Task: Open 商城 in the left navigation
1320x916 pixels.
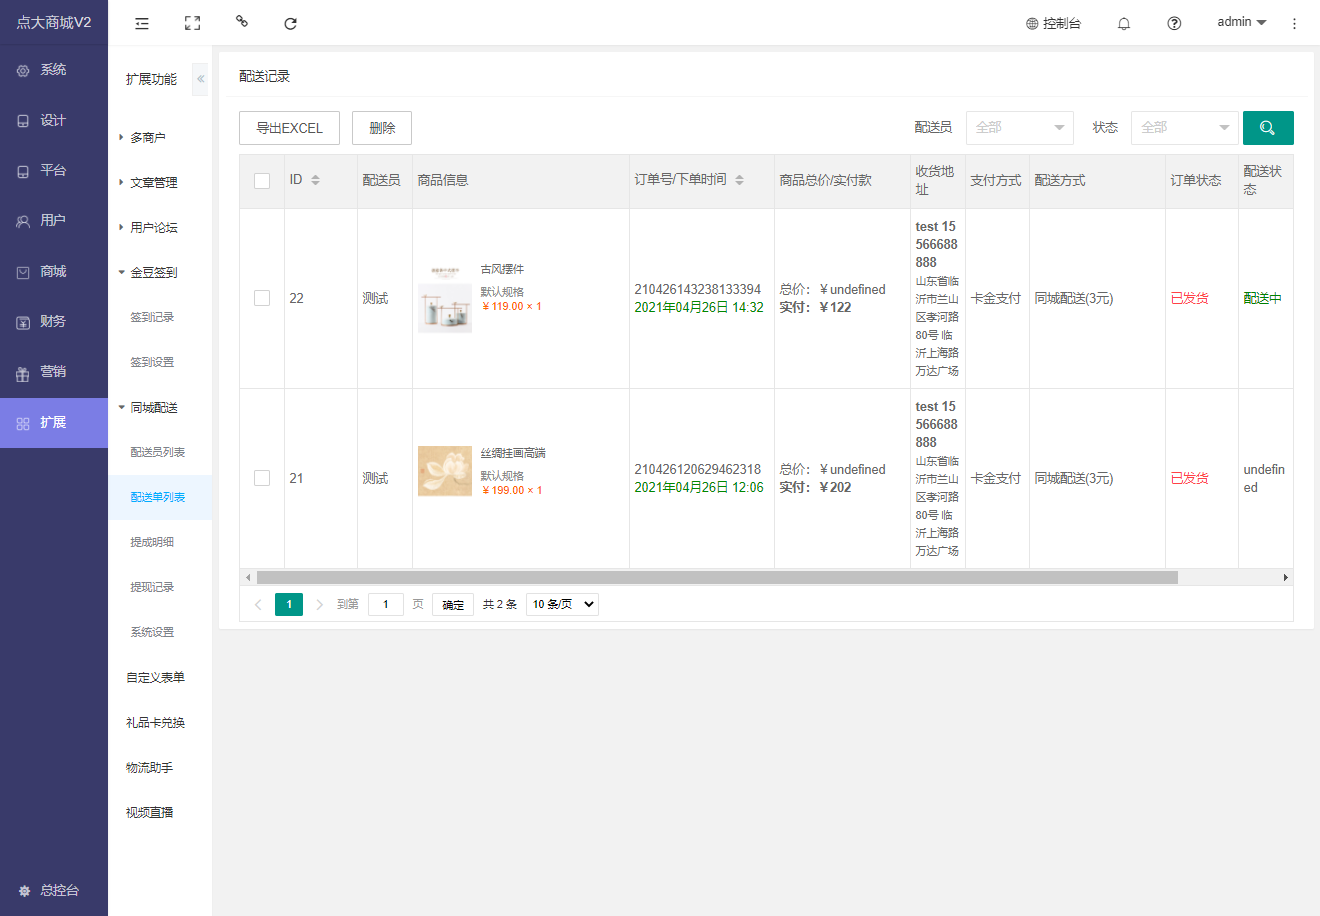Action: click(x=54, y=271)
